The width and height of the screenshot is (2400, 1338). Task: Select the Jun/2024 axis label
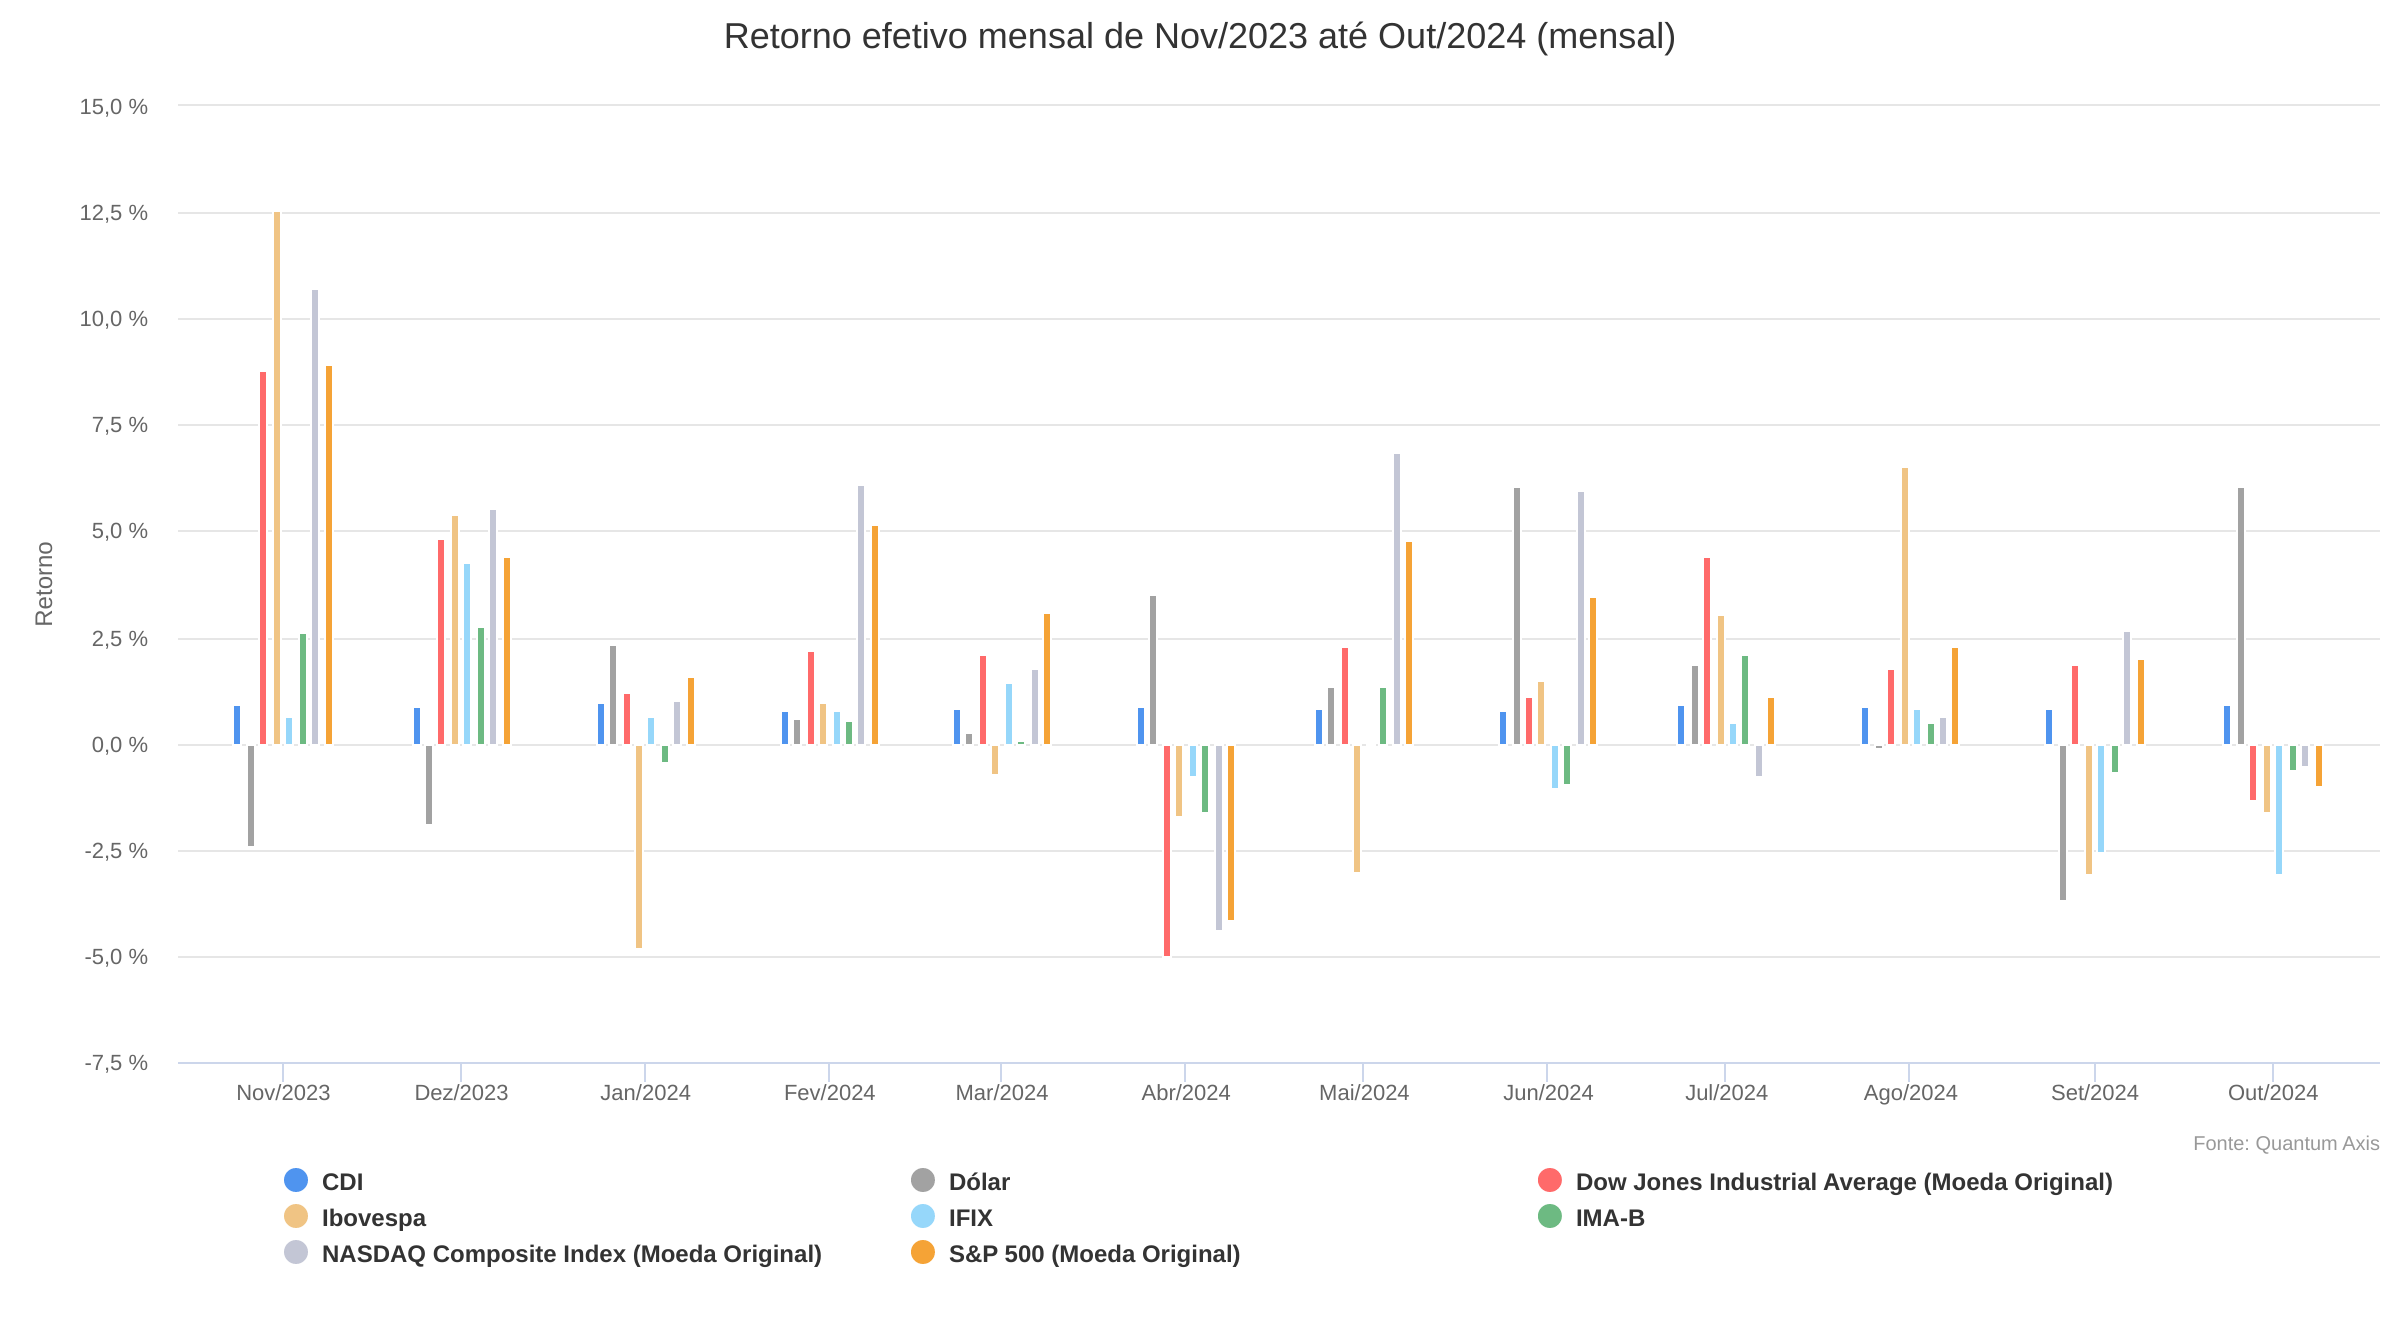tap(1547, 1093)
